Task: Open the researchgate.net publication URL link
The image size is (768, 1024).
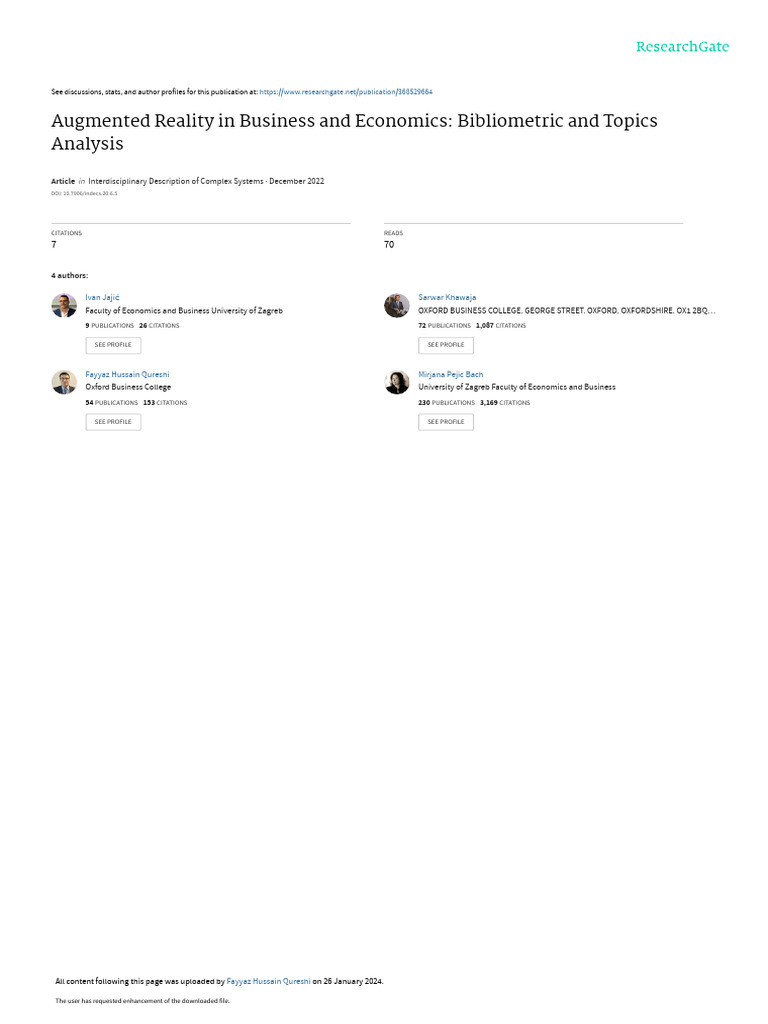Action: click(345, 92)
